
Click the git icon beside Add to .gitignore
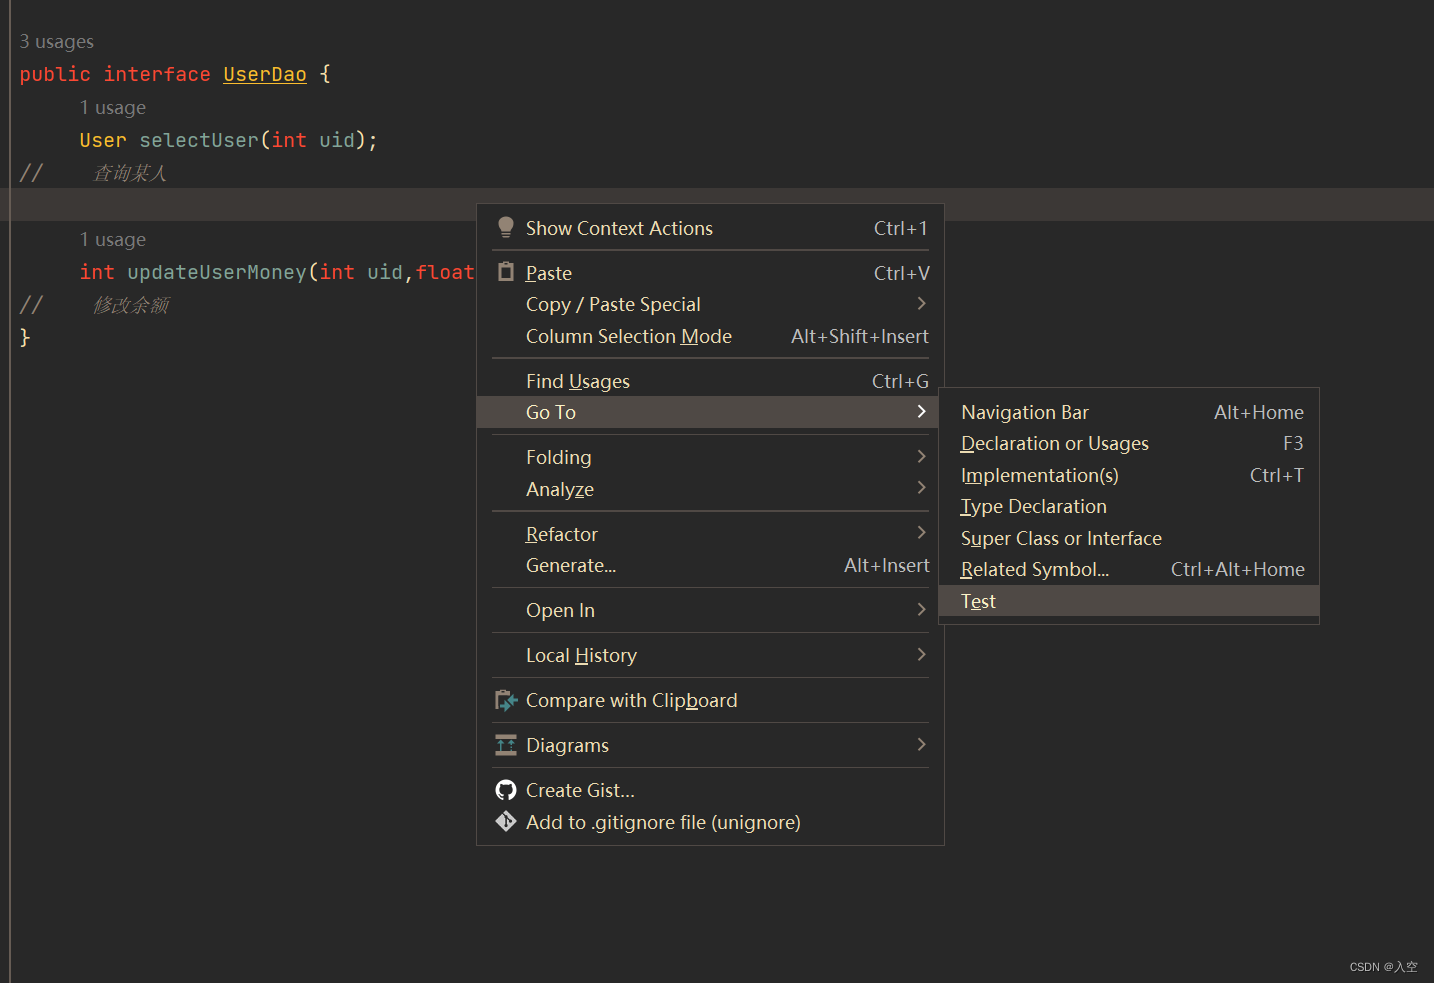tap(506, 822)
